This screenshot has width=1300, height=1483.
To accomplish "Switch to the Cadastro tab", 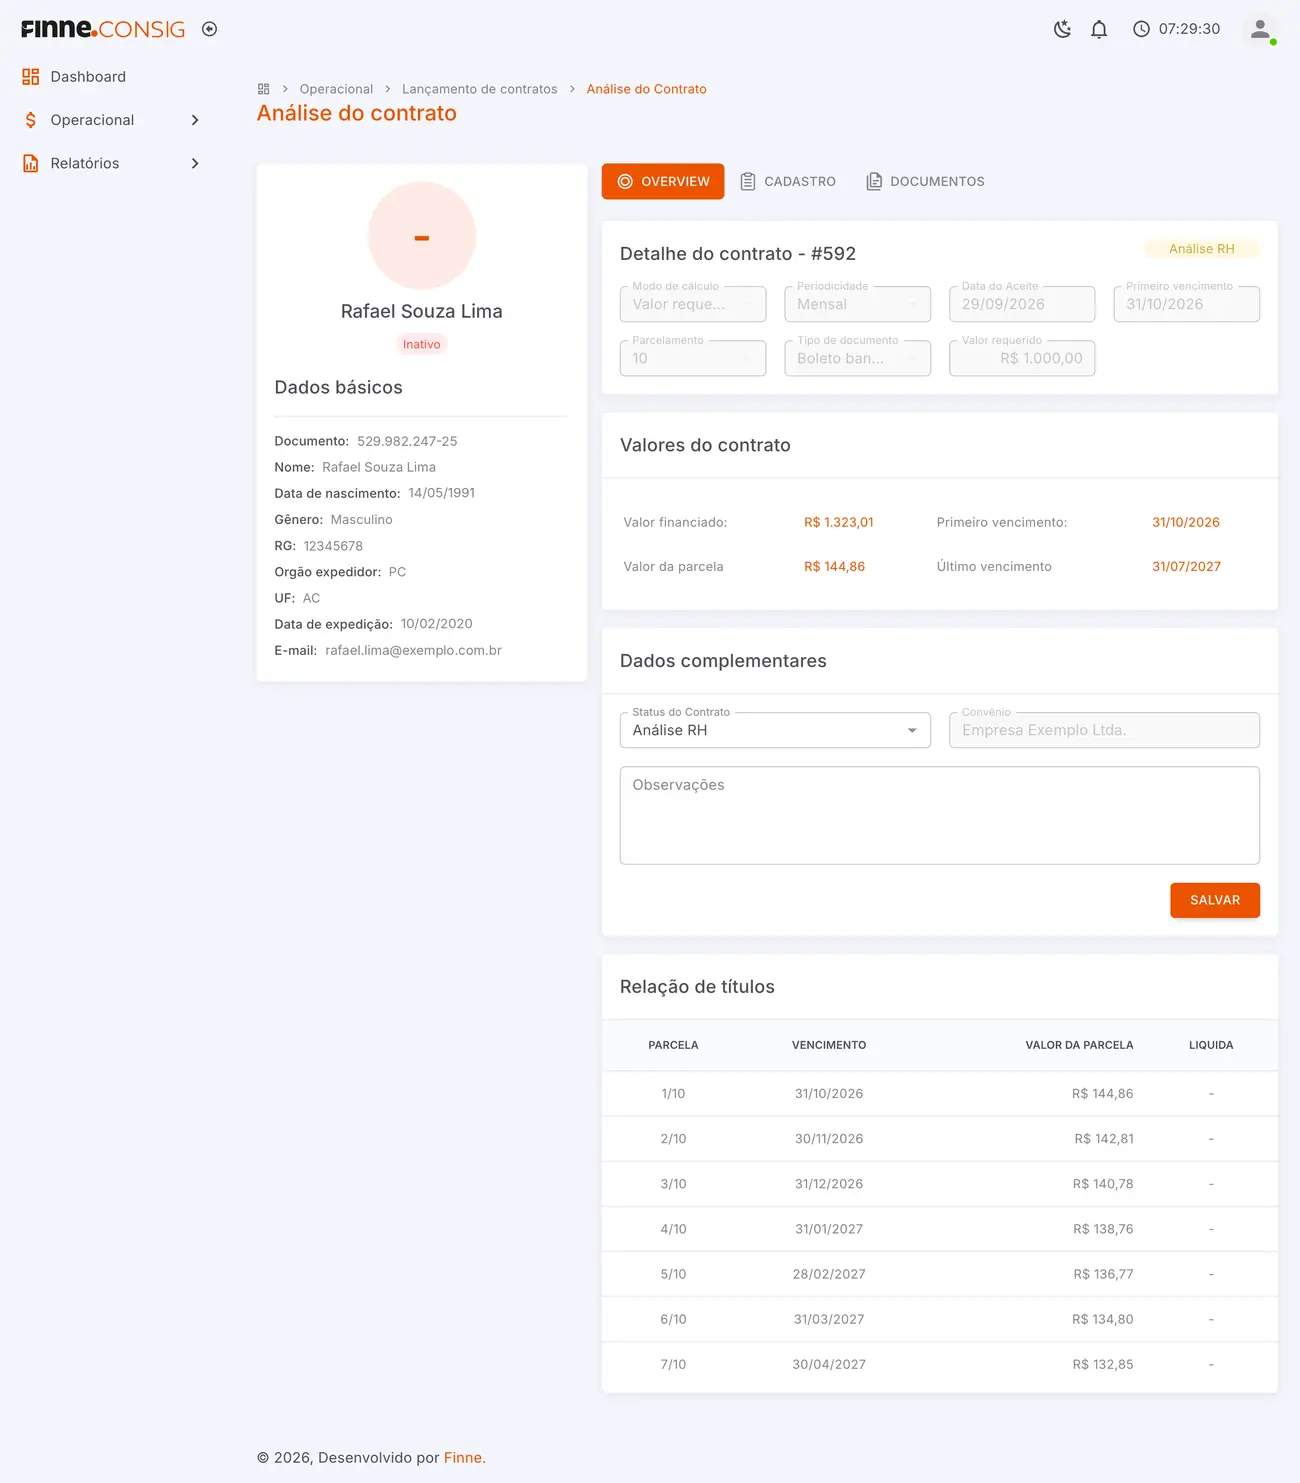I will [788, 181].
